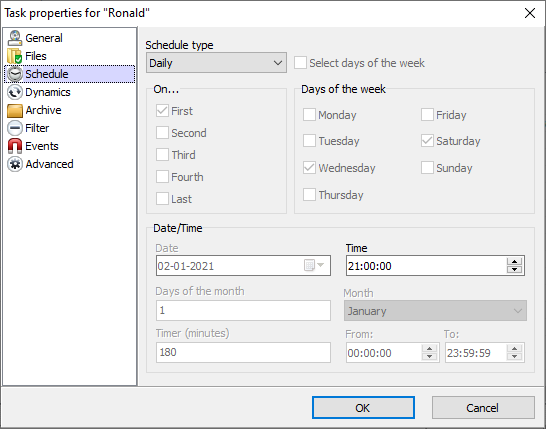This screenshot has width=546, height=429.
Task: Switch to the Advanced page label
Action: [x=49, y=164]
